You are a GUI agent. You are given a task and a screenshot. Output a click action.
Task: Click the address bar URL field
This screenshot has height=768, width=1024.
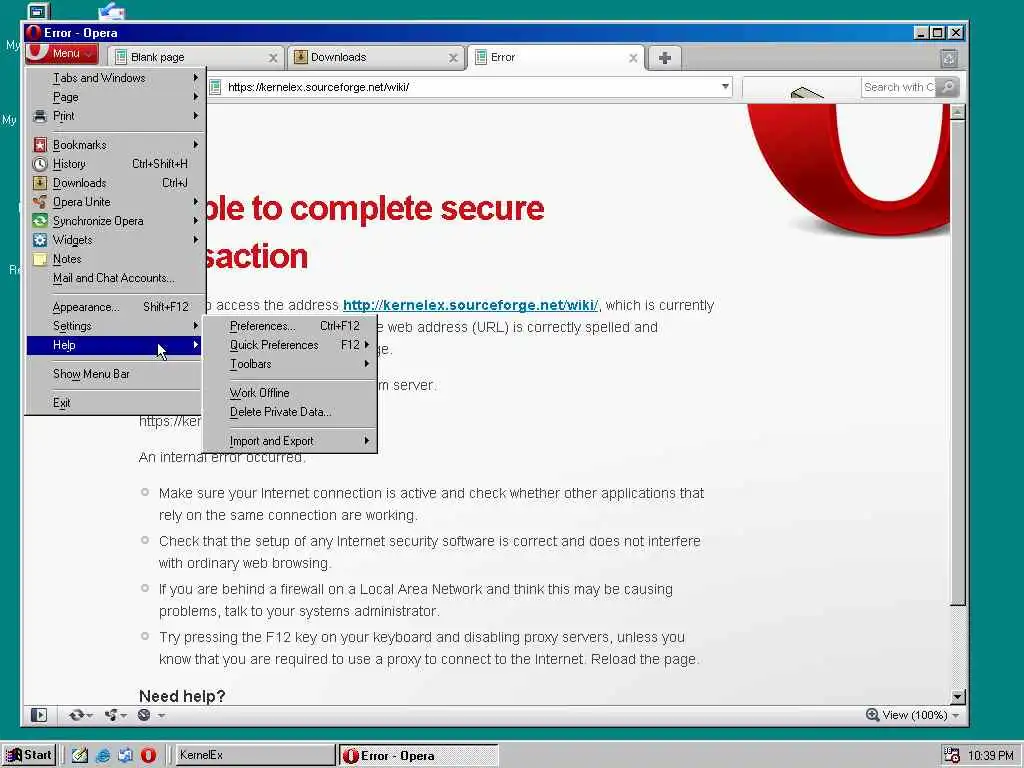[470, 87]
